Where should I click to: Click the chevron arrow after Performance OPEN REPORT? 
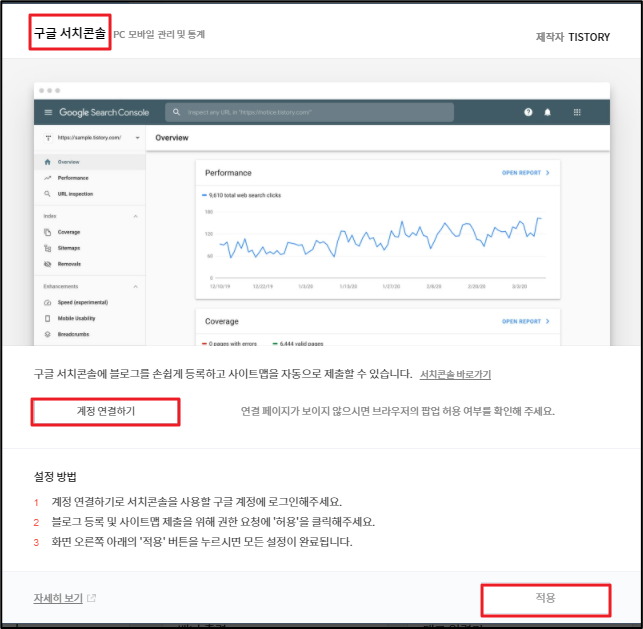[x=547, y=173]
